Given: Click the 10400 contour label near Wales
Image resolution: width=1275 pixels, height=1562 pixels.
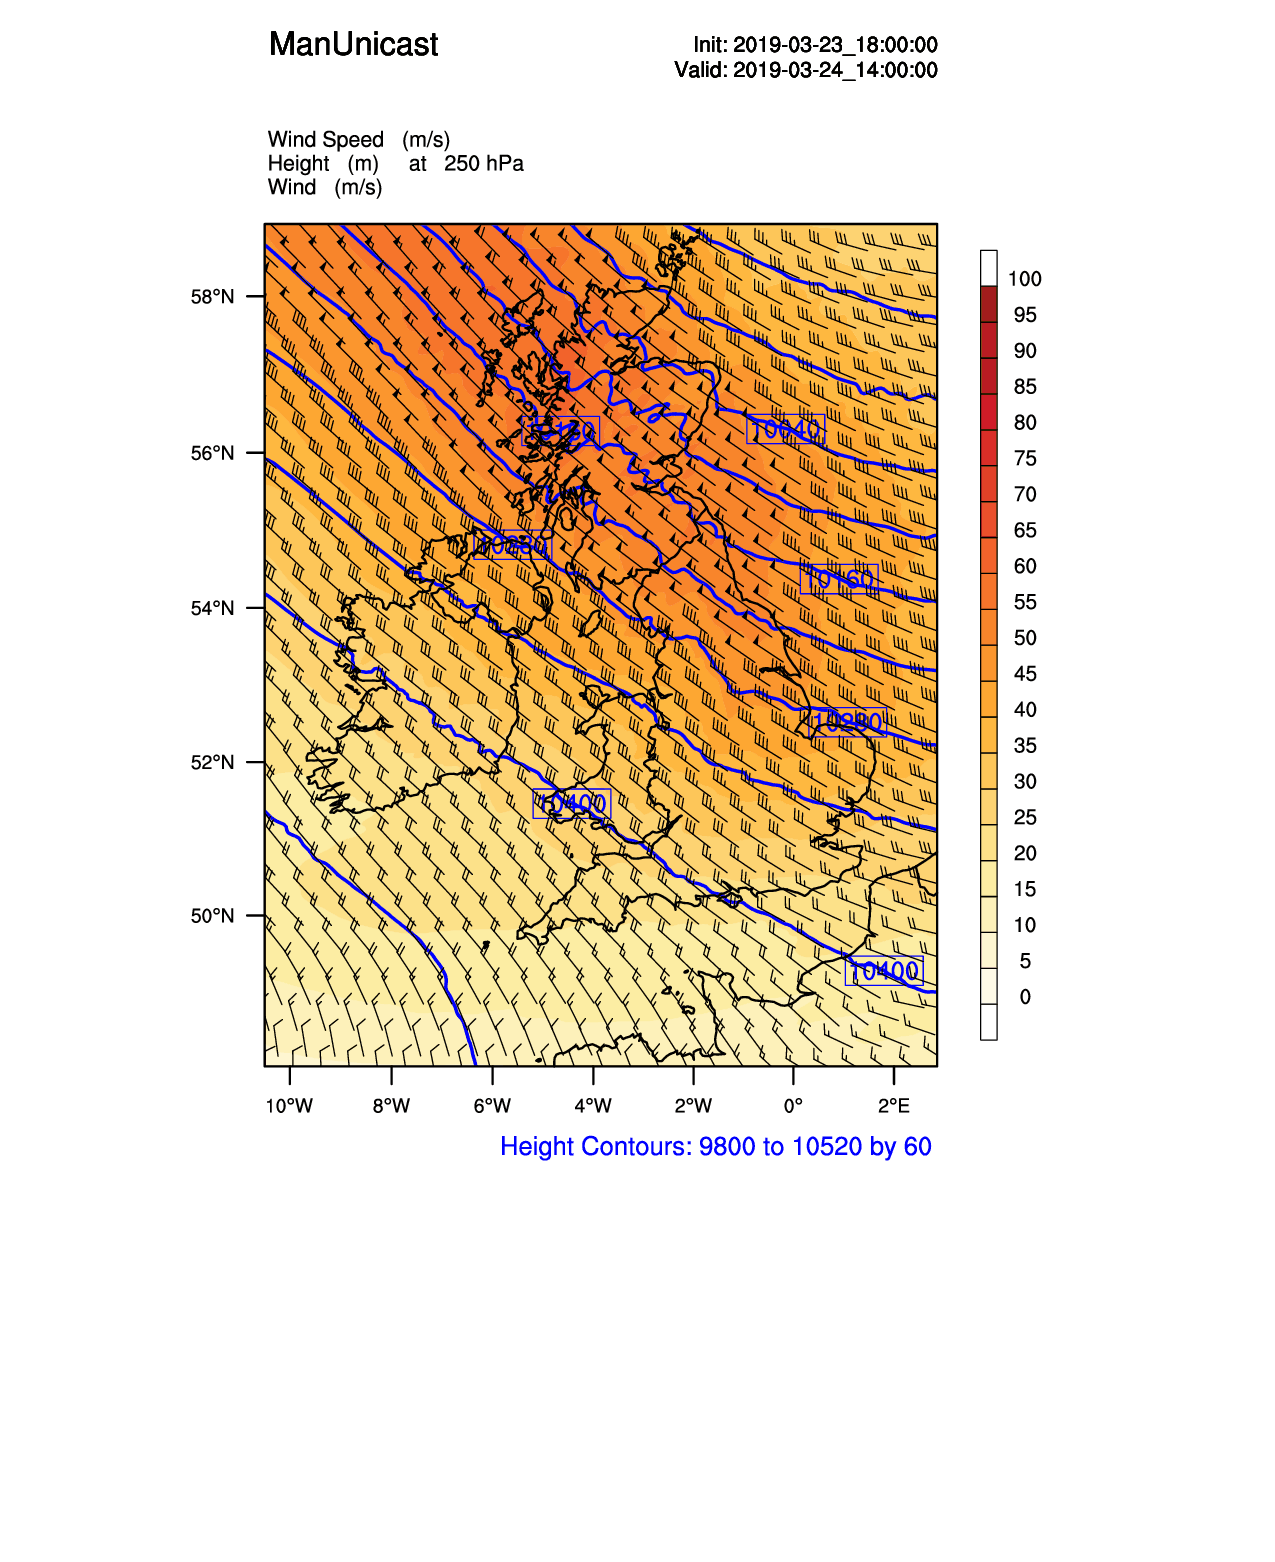Looking at the screenshot, I should (572, 803).
